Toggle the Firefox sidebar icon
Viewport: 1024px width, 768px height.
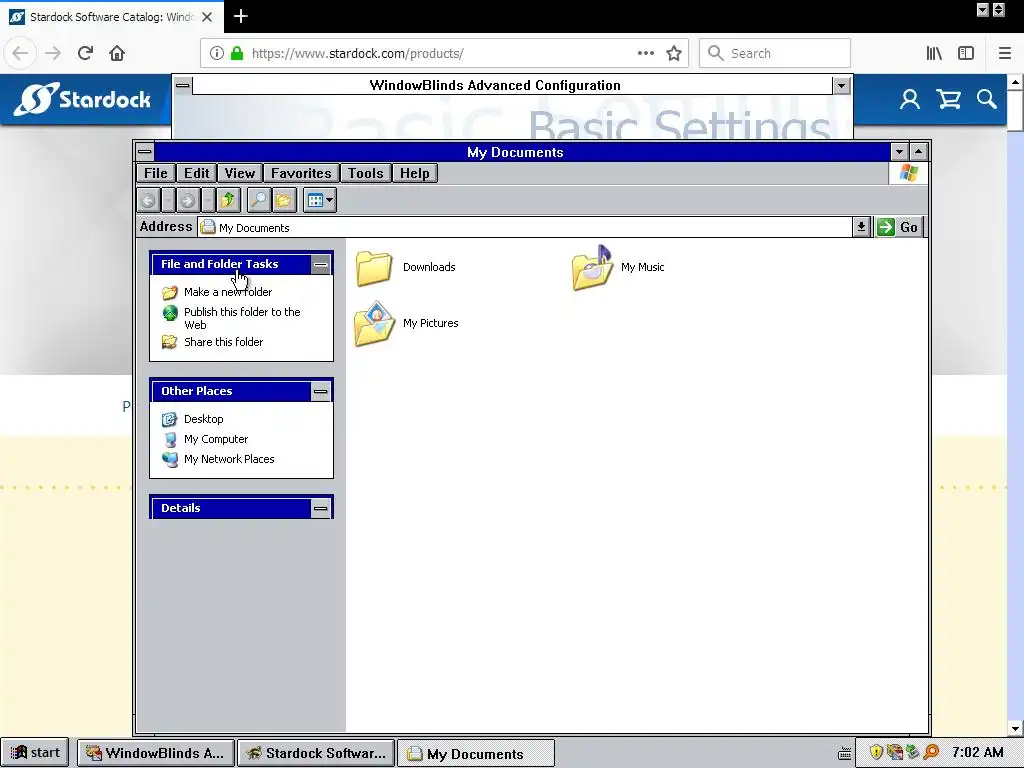pyautogui.click(x=966, y=54)
